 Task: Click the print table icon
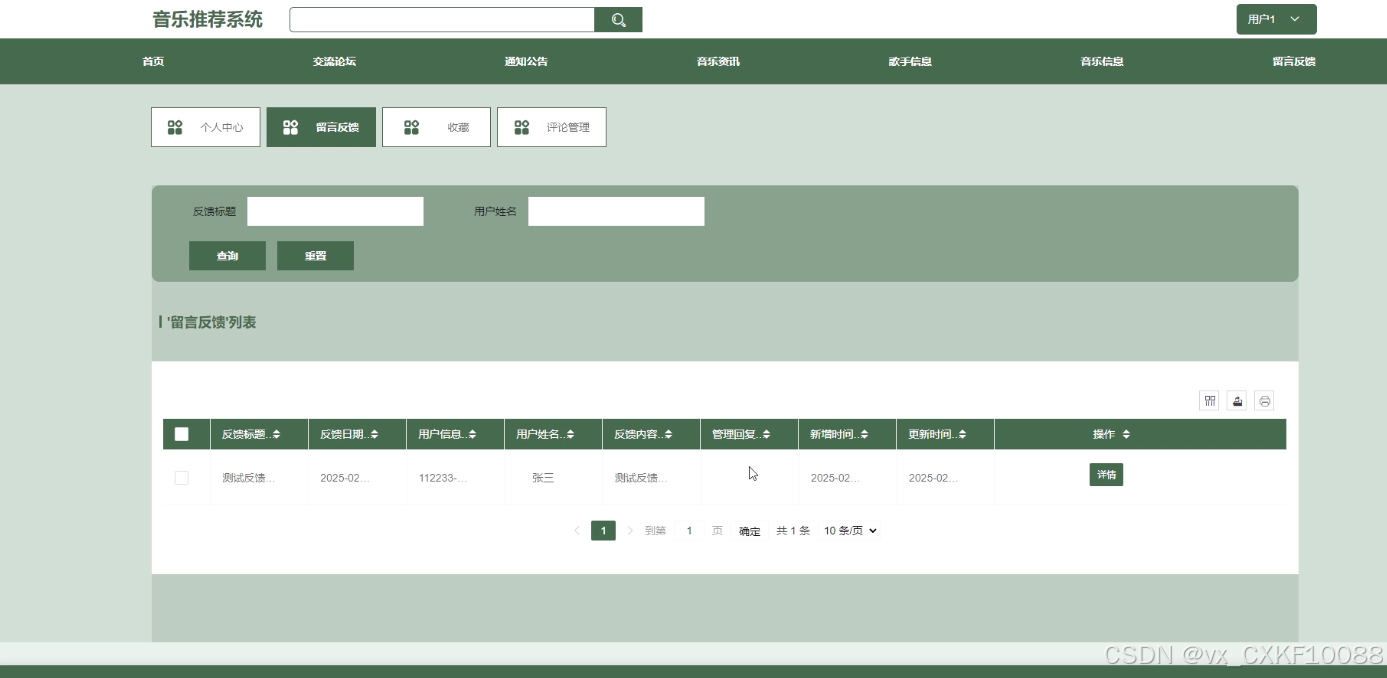click(x=1264, y=401)
